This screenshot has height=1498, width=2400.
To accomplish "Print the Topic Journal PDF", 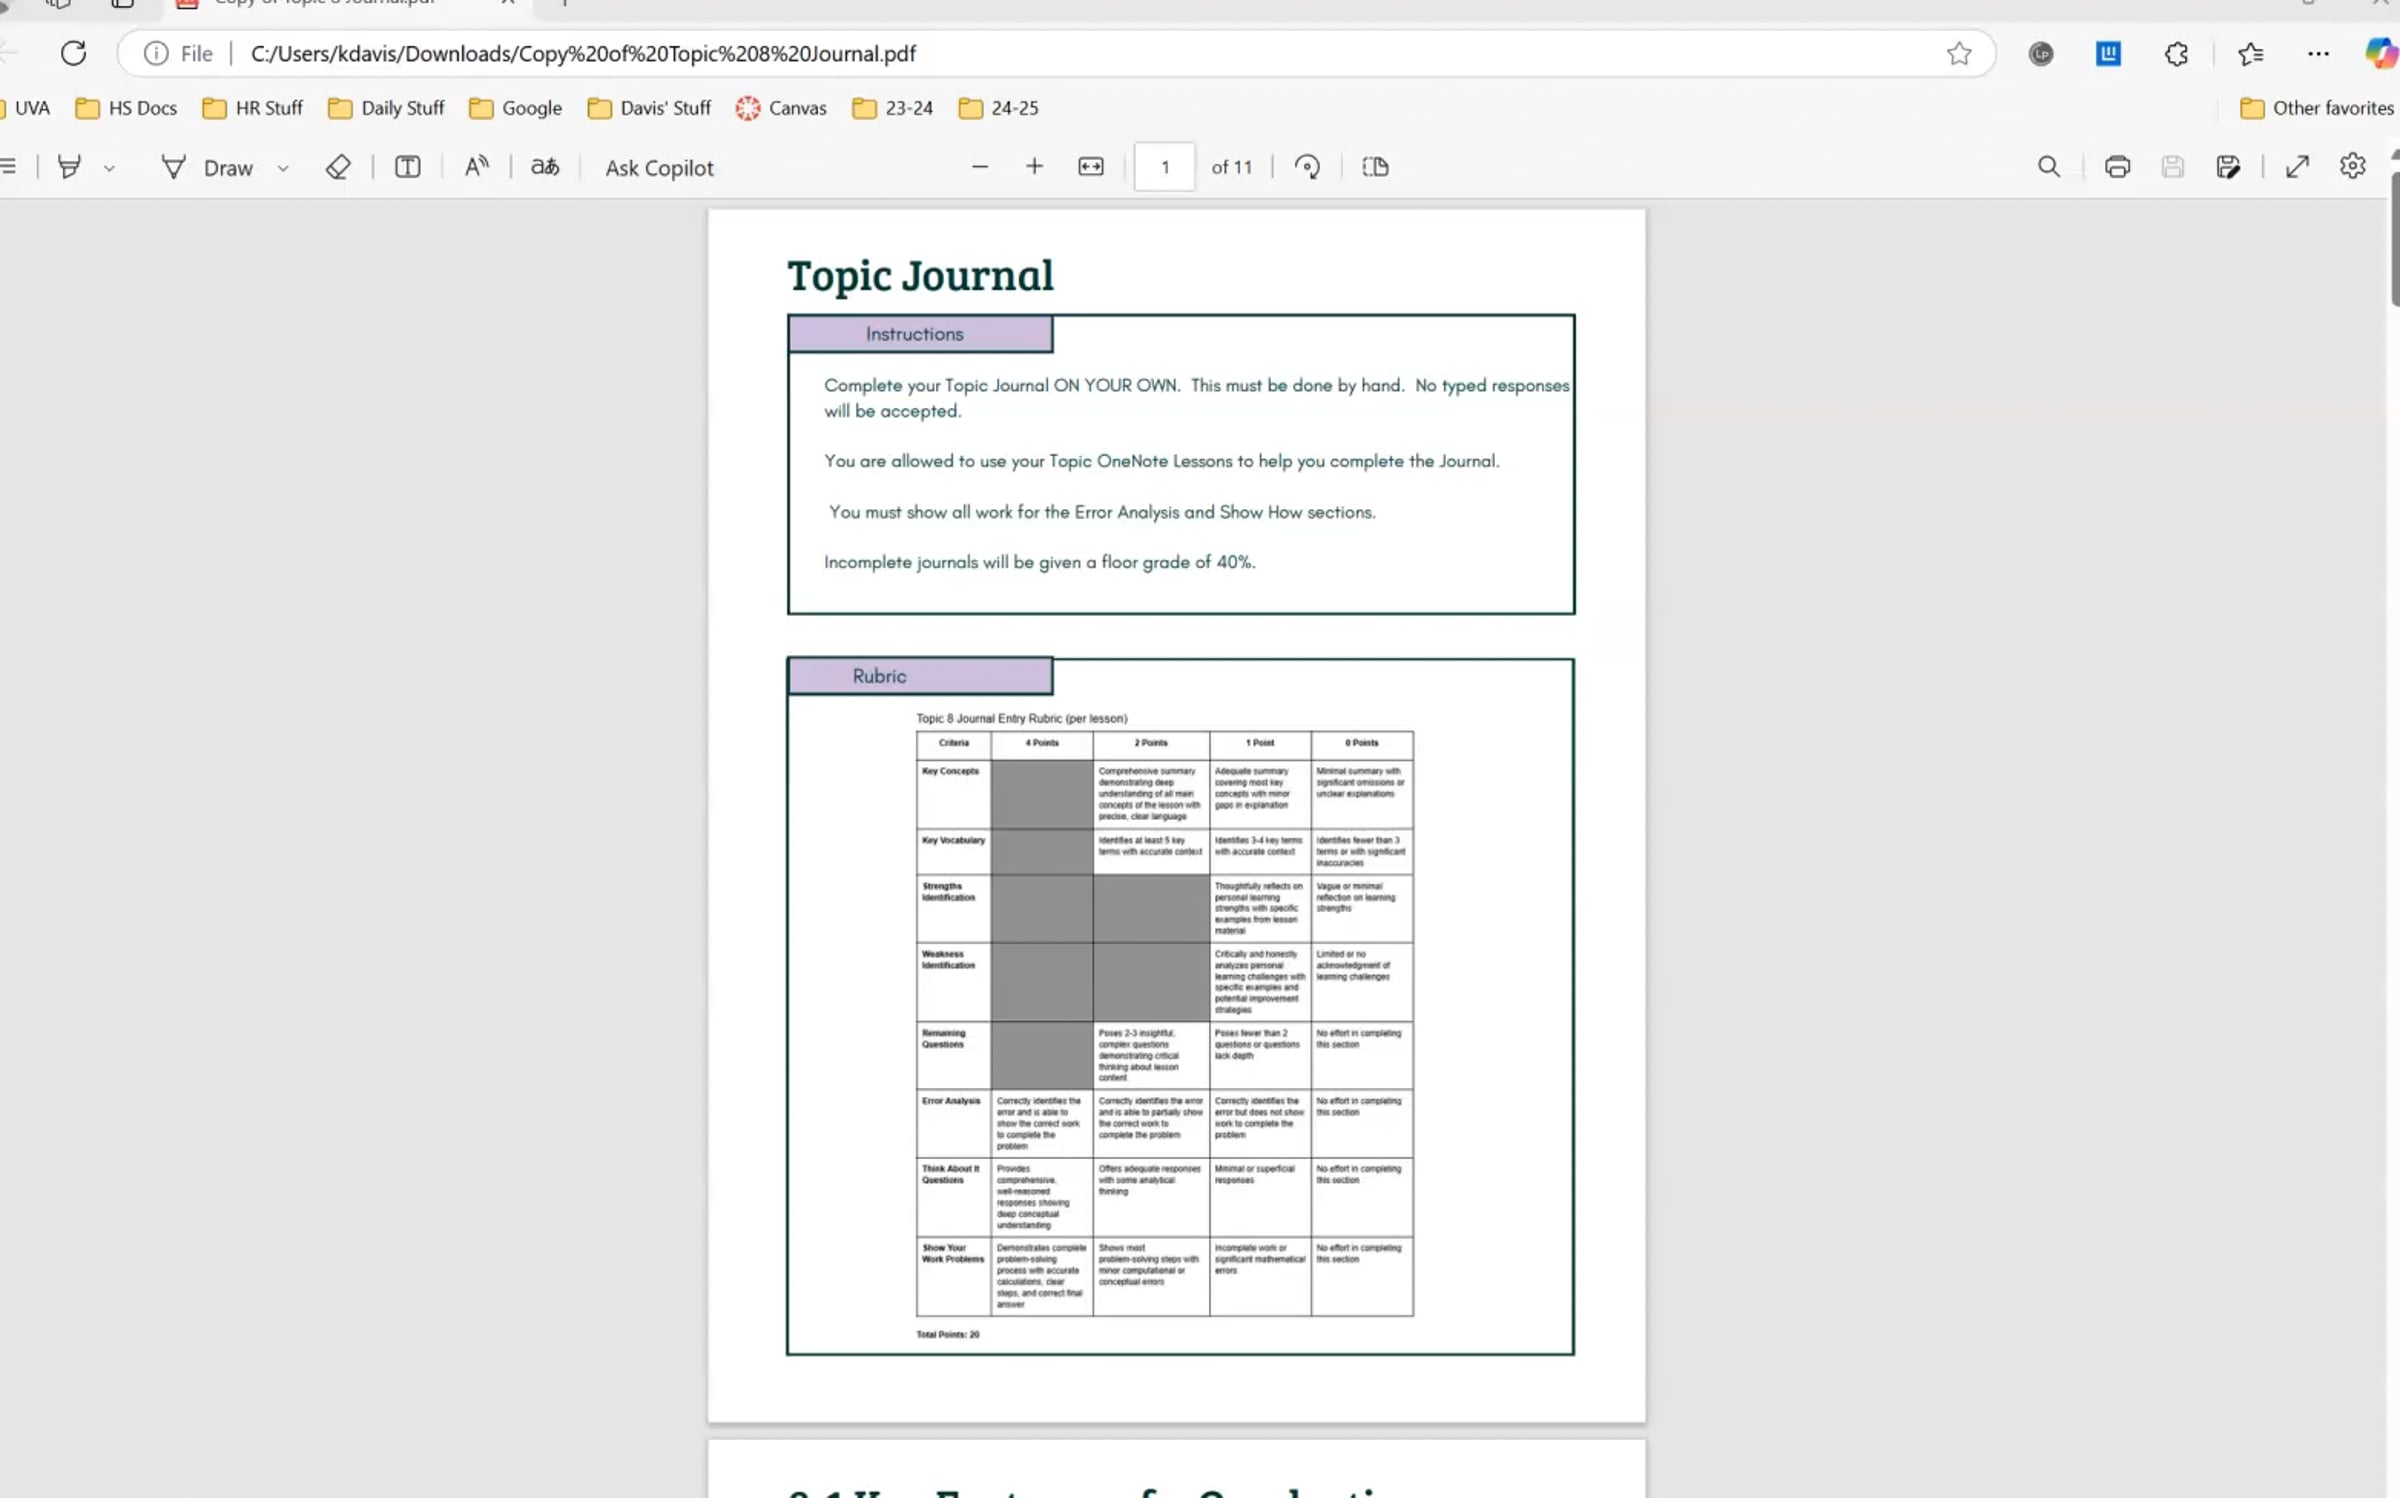I will (2118, 167).
